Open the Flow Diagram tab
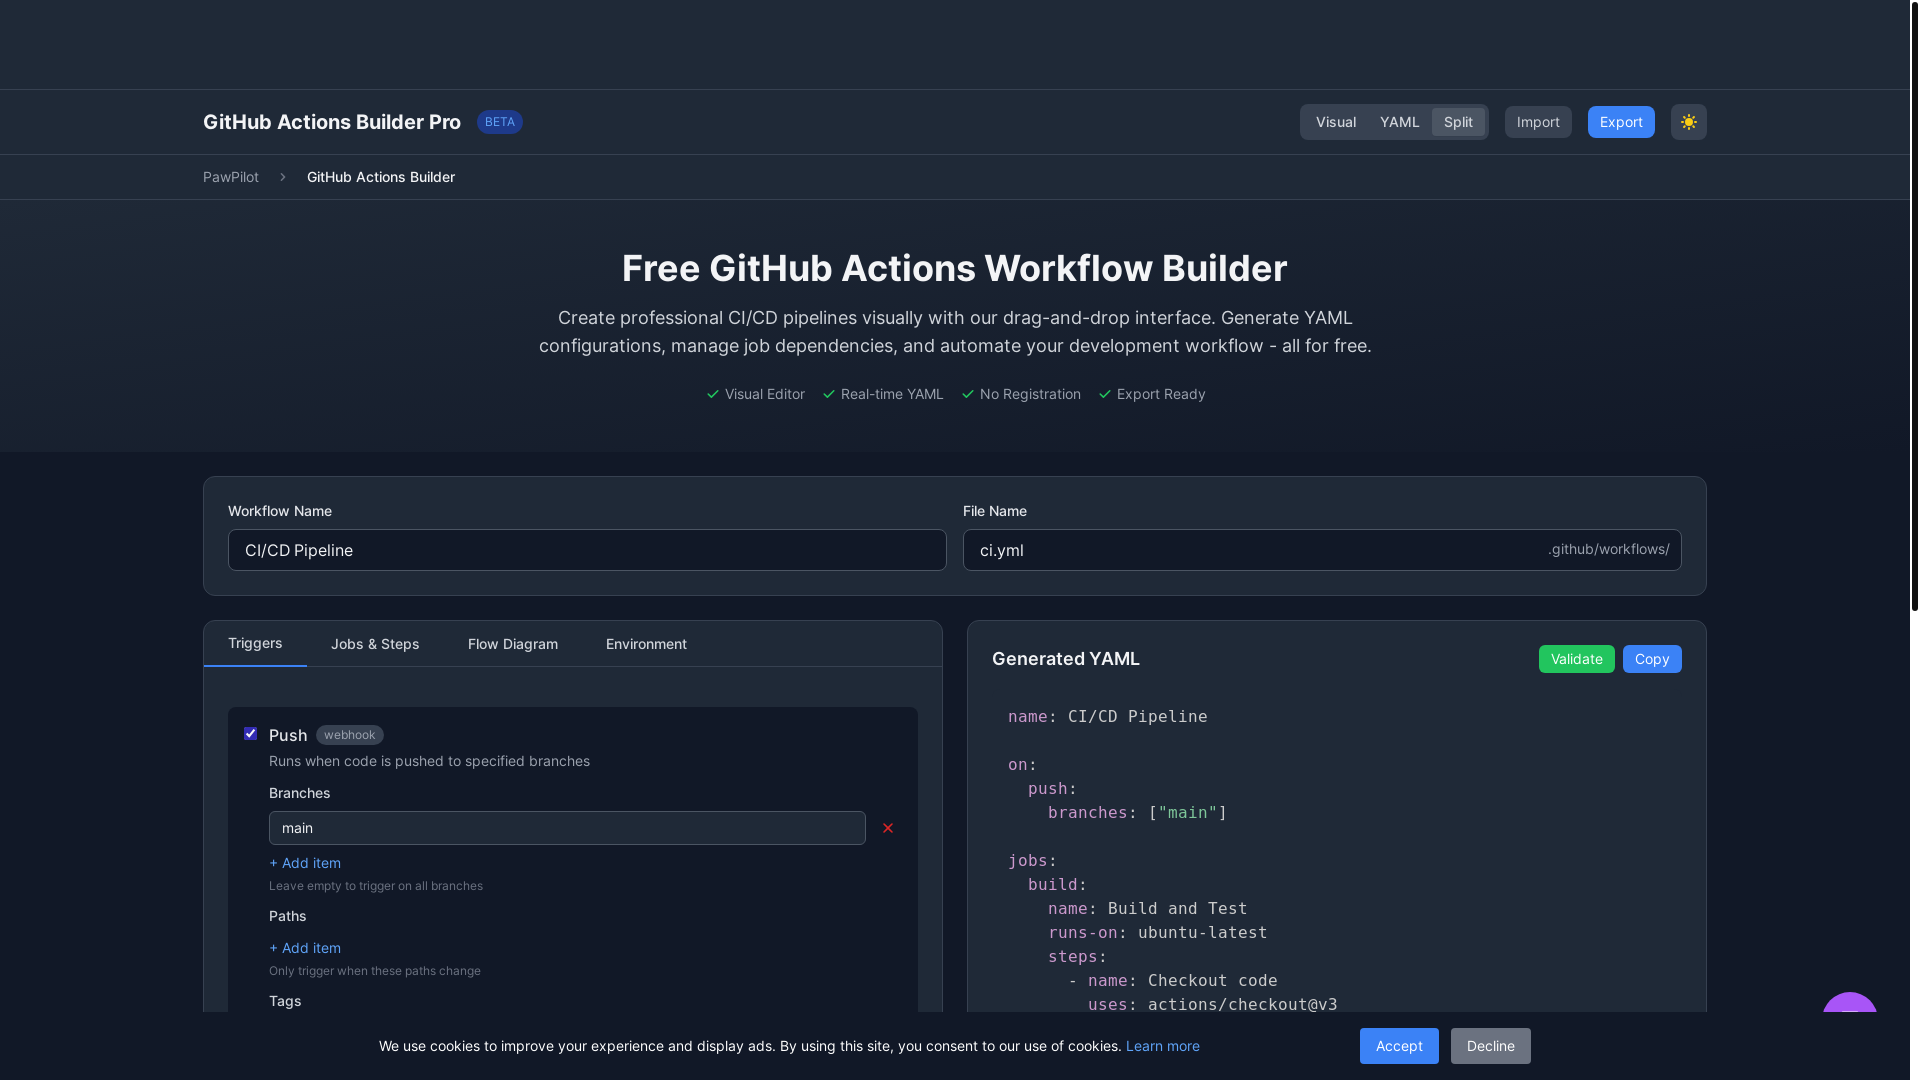Viewport: 1920px width, 1080px height. tap(513, 644)
